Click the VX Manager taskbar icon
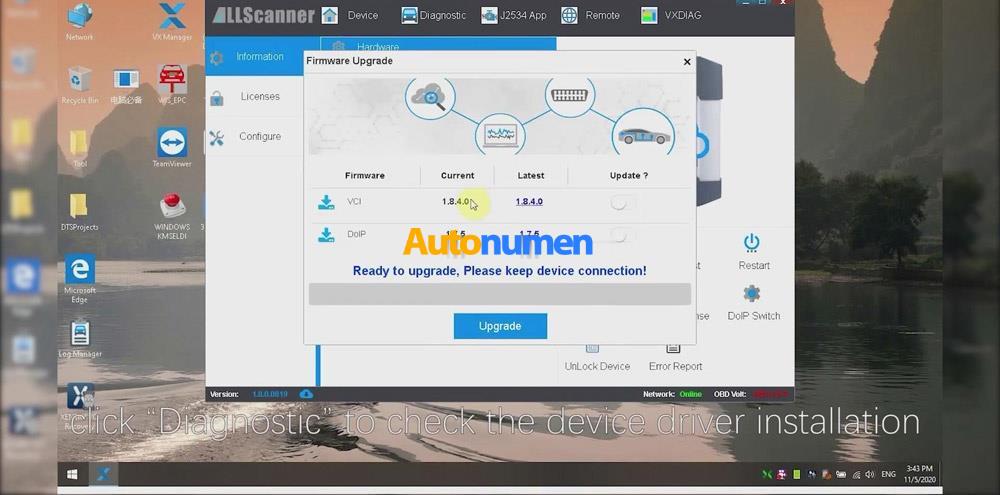1000x495 pixels. coord(103,475)
